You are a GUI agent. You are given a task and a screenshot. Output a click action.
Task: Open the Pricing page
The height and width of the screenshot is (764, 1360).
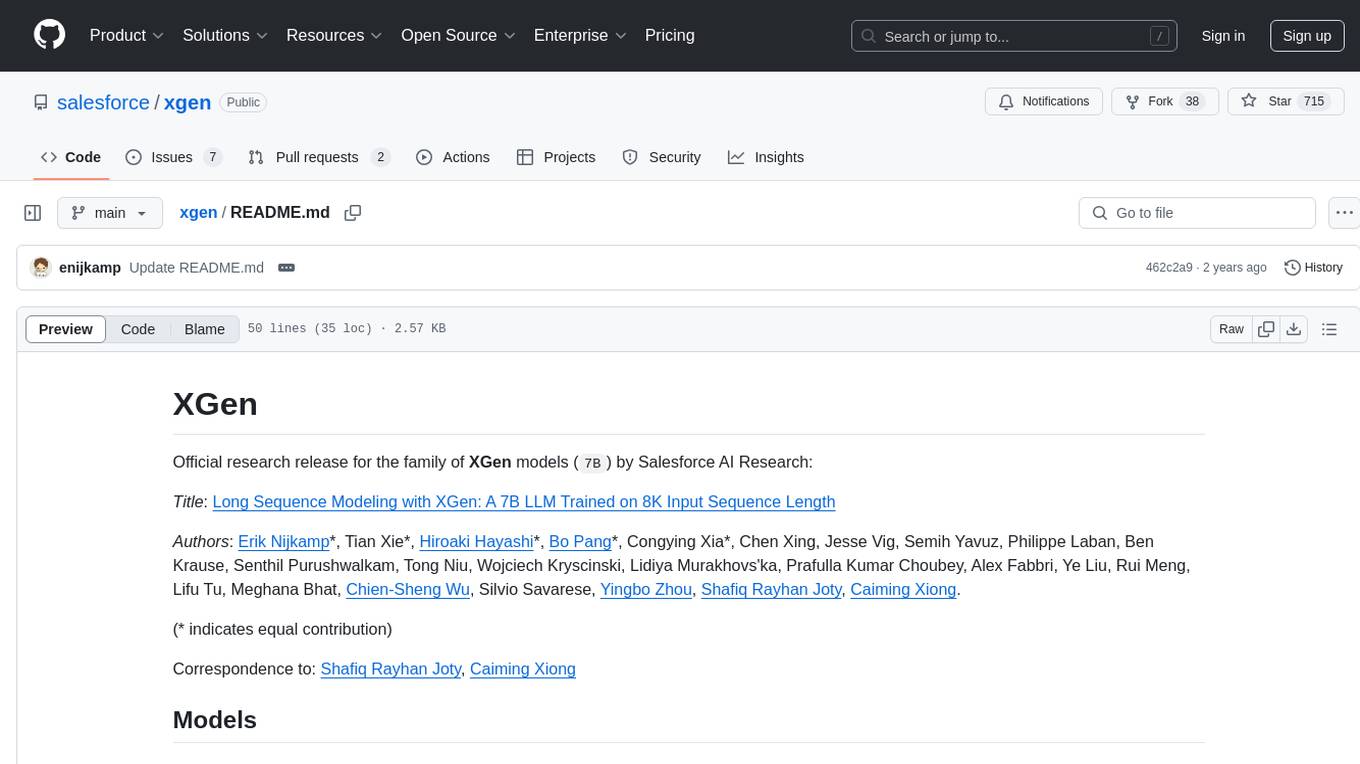[670, 35]
